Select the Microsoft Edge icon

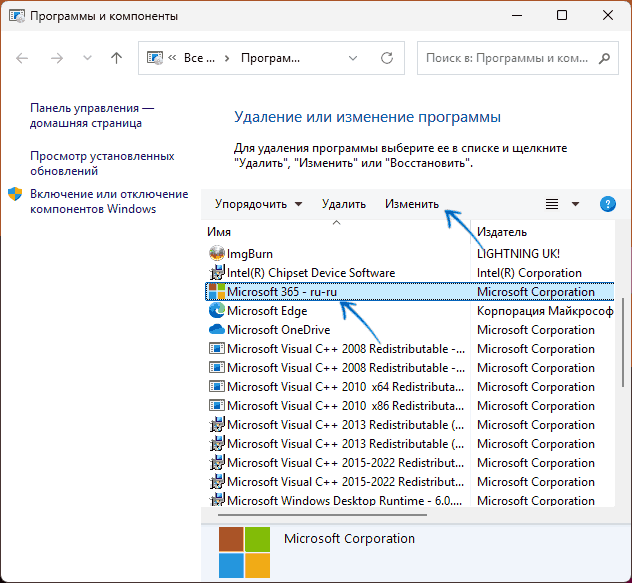pos(217,310)
